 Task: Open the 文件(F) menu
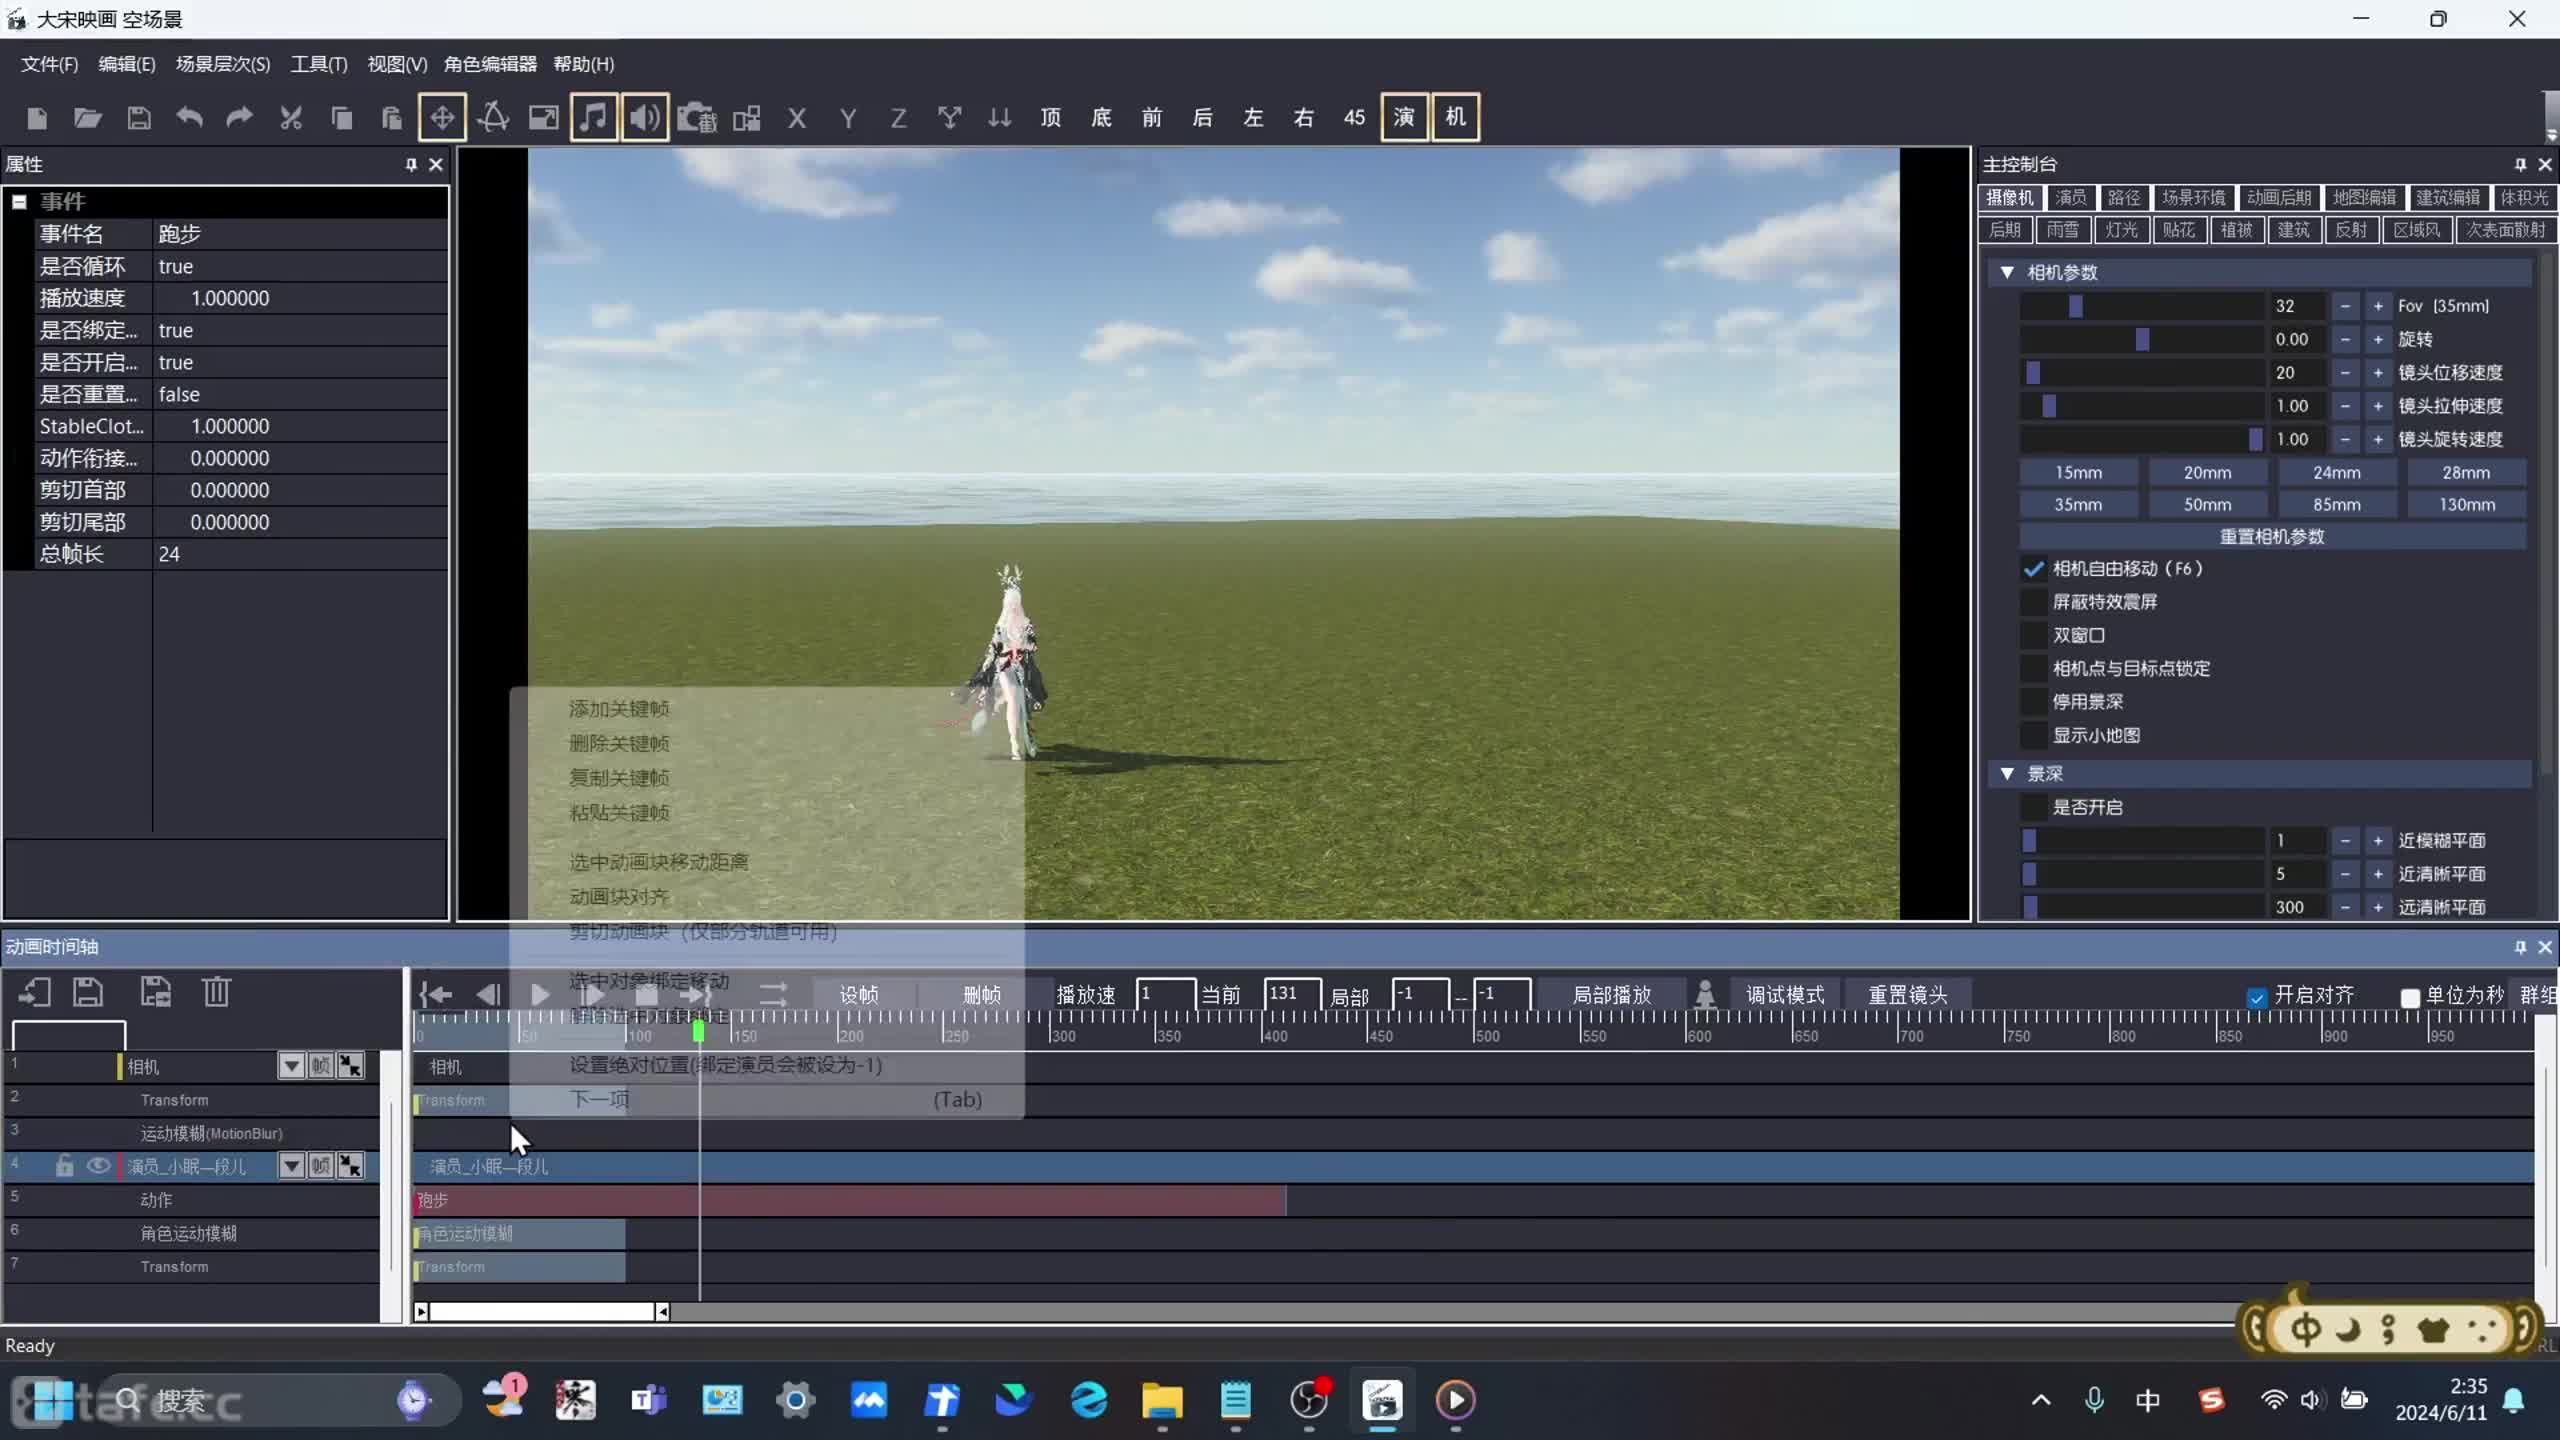[x=49, y=64]
